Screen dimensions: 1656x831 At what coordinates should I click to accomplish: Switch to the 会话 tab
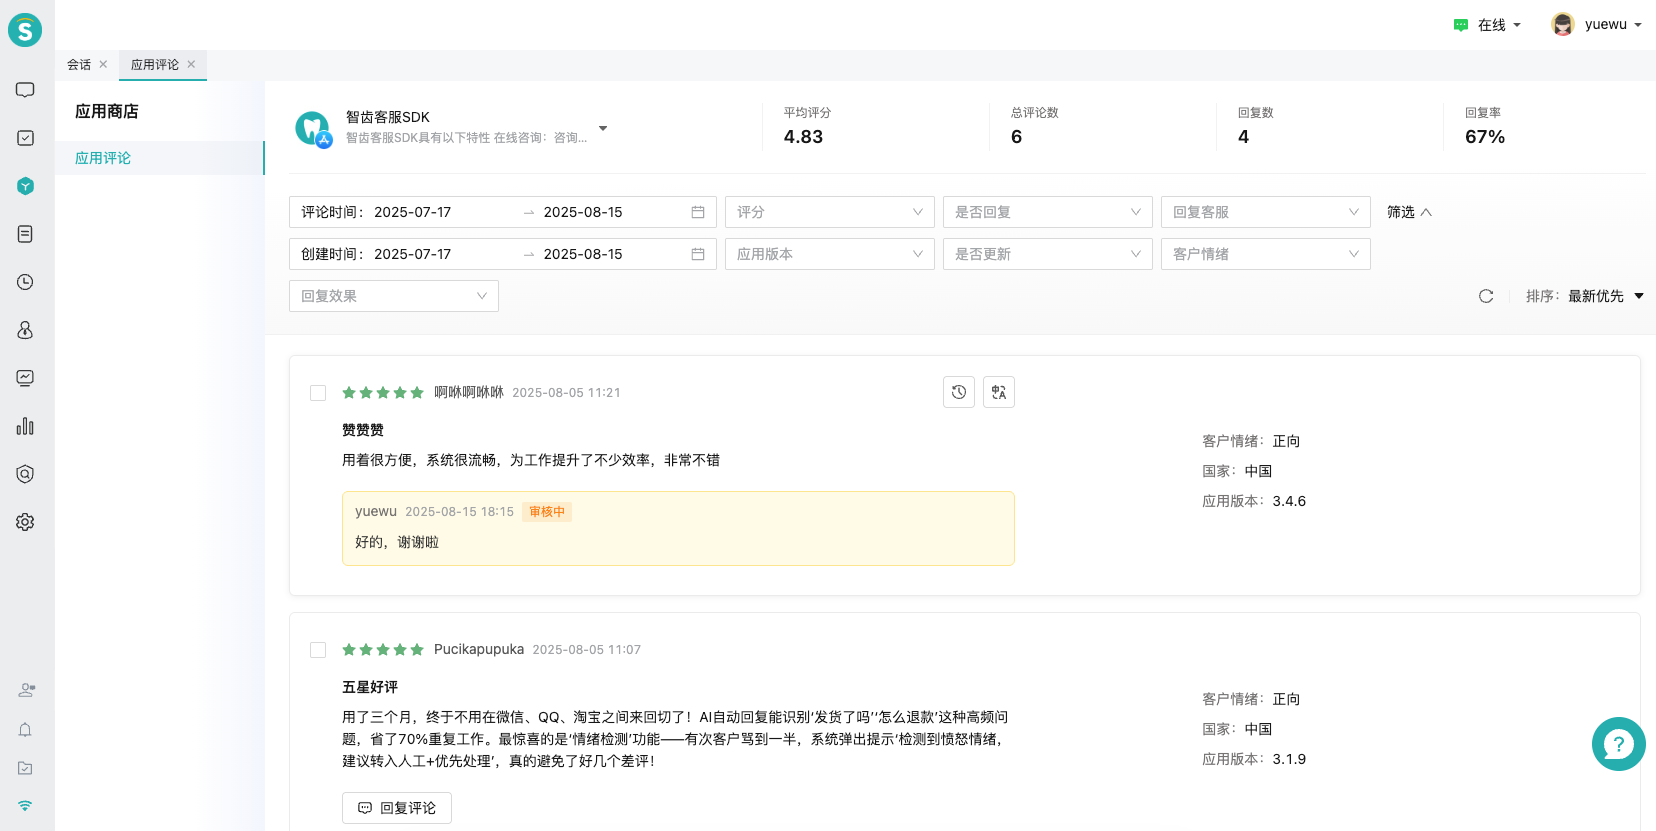click(x=79, y=64)
